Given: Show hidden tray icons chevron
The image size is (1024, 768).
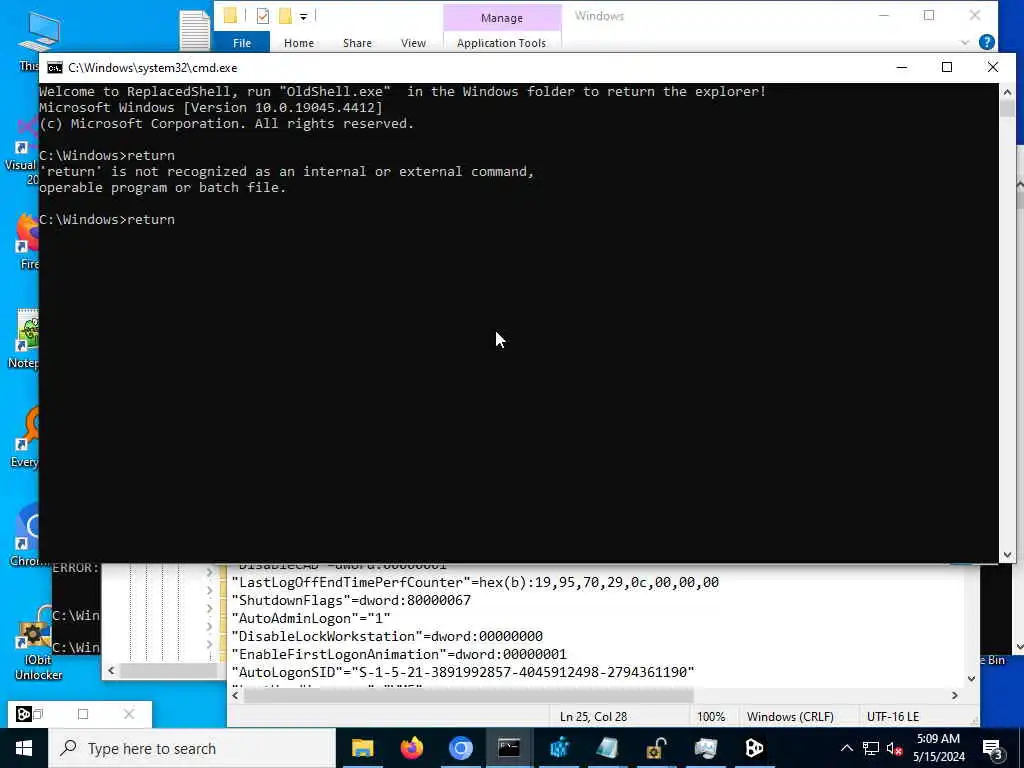Looking at the screenshot, I should pyautogui.click(x=846, y=748).
